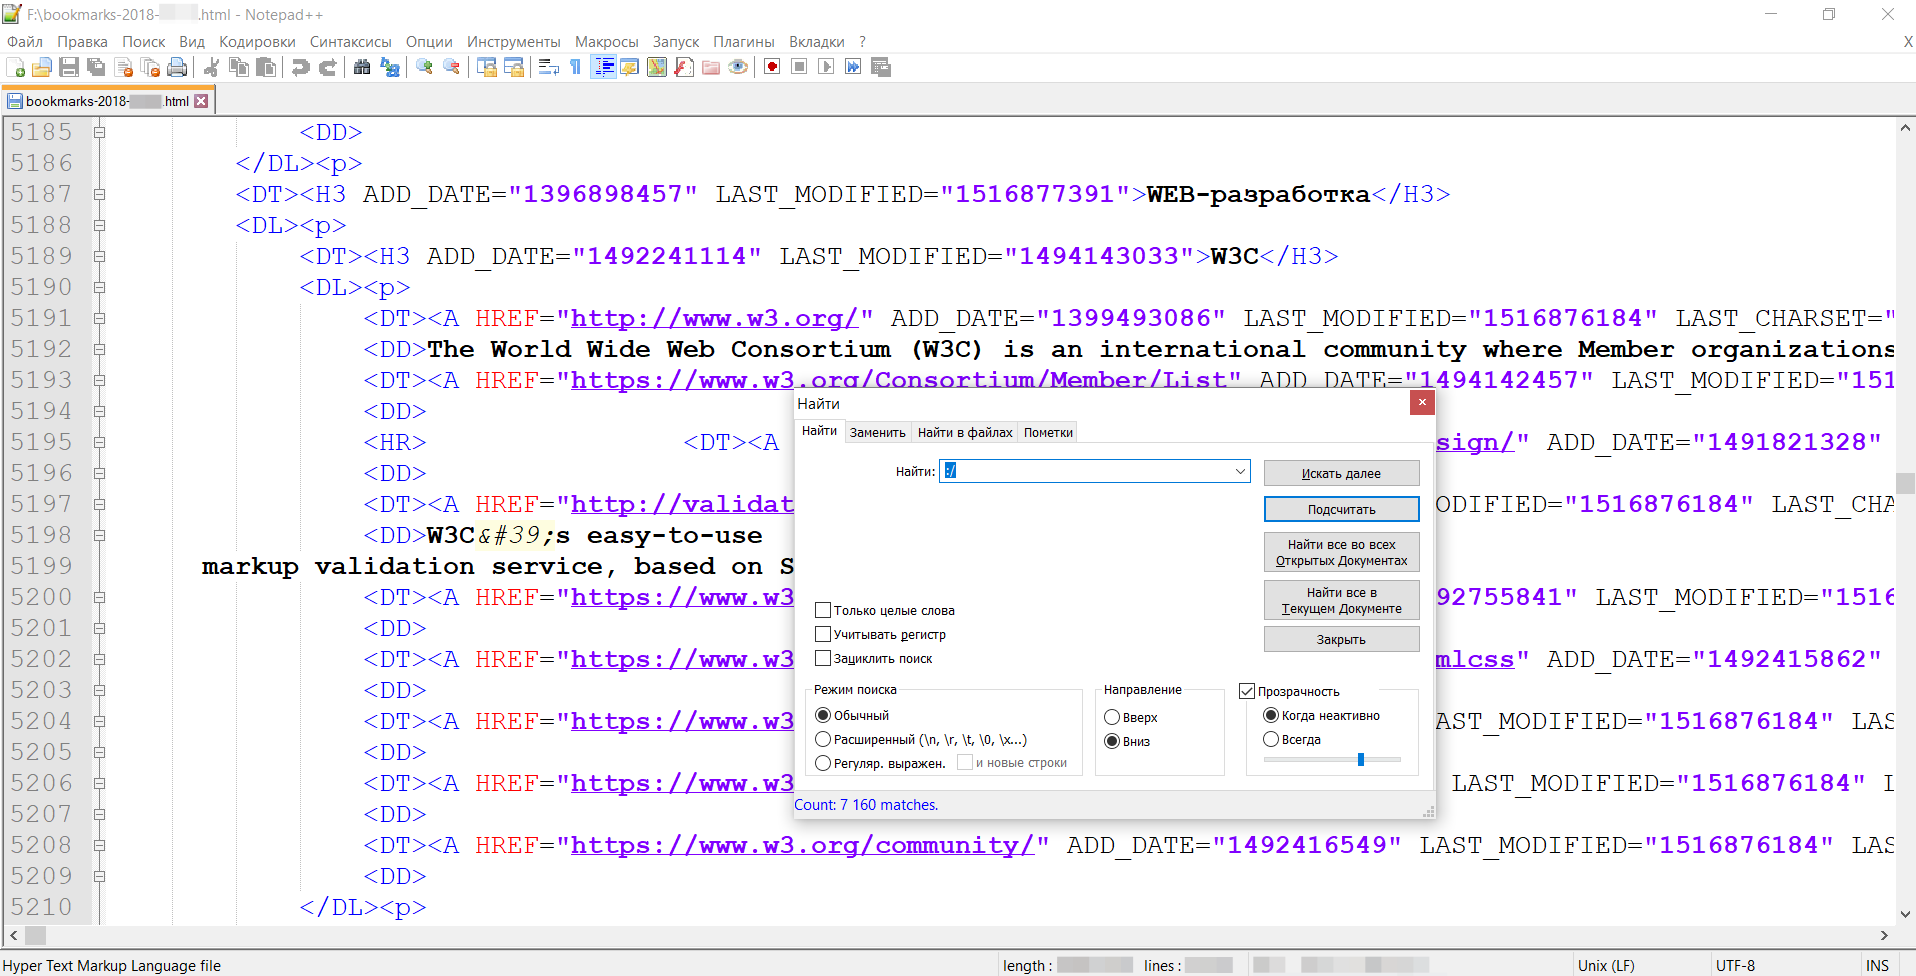Open the 'Макросы' menu
The height and width of the screenshot is (976, 1916).
tap(606, 42)
